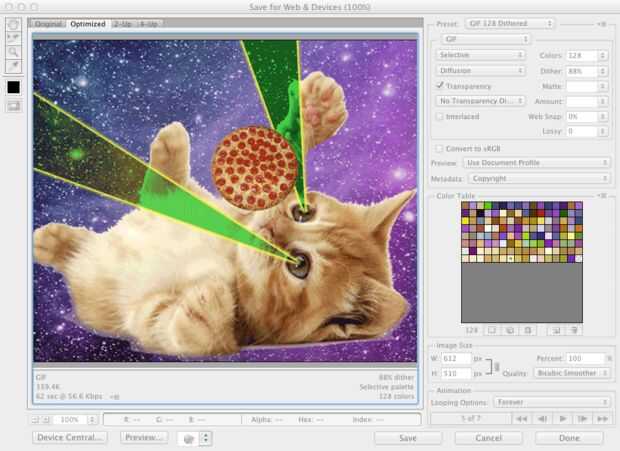Open the download speed preview menu icon

[114, 396]
